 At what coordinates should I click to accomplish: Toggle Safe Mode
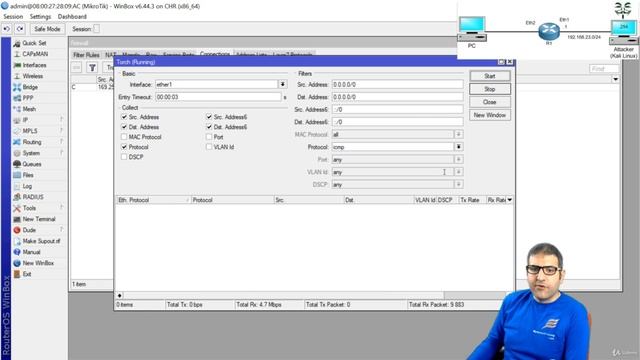(47, 29)
